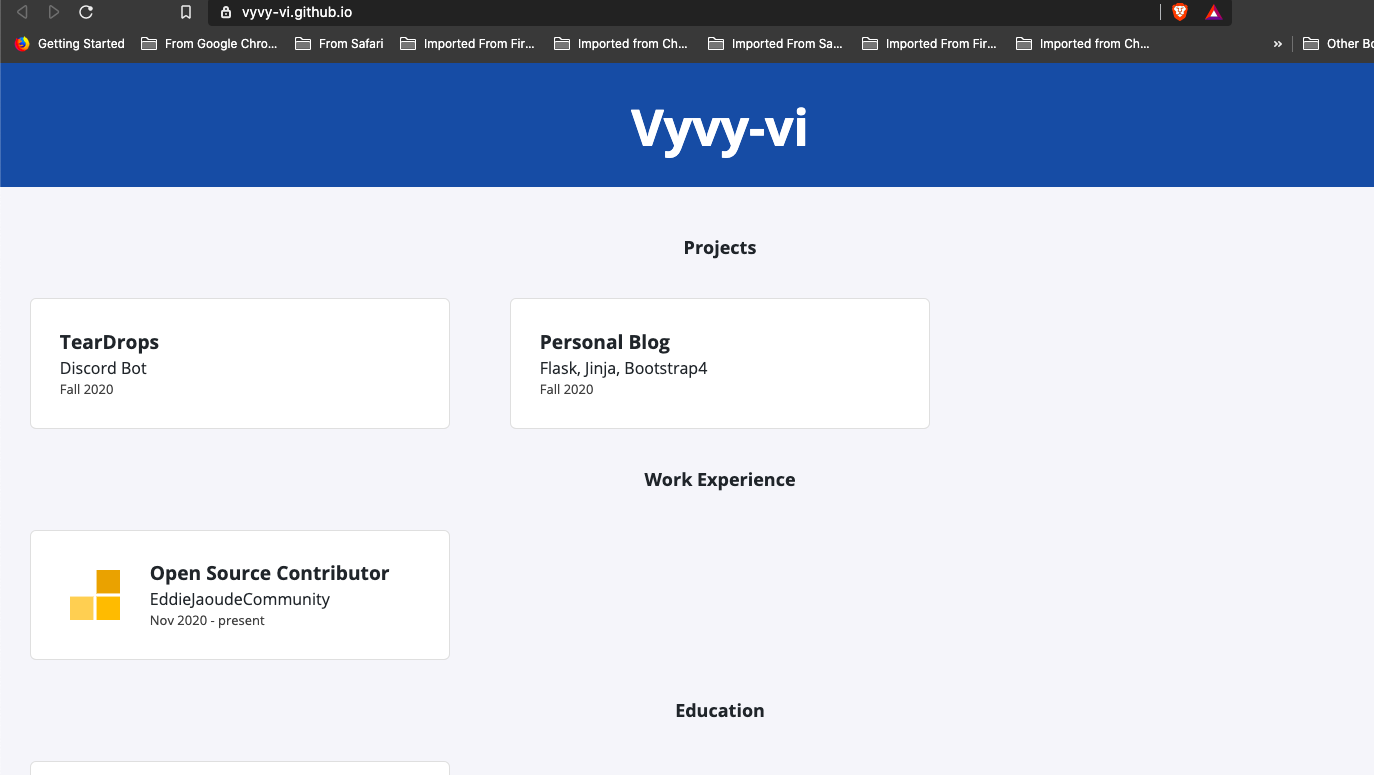Click the browser back arrow
This screenshot has height=775, width=1374.
pyautogui.click(x=22, y=12)
